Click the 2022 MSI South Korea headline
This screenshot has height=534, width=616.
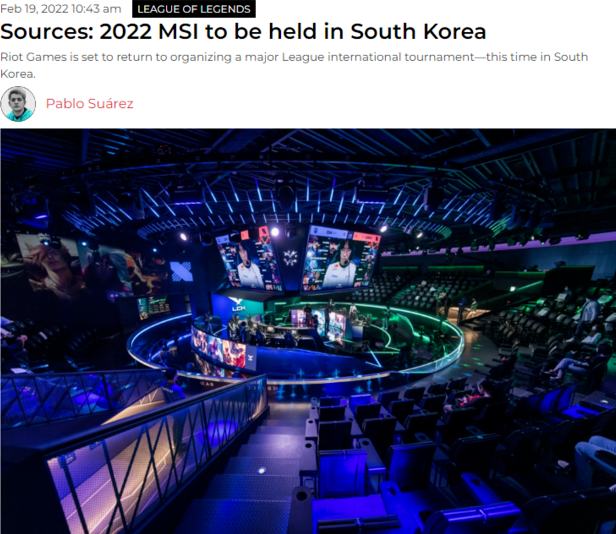click(243, 31)
